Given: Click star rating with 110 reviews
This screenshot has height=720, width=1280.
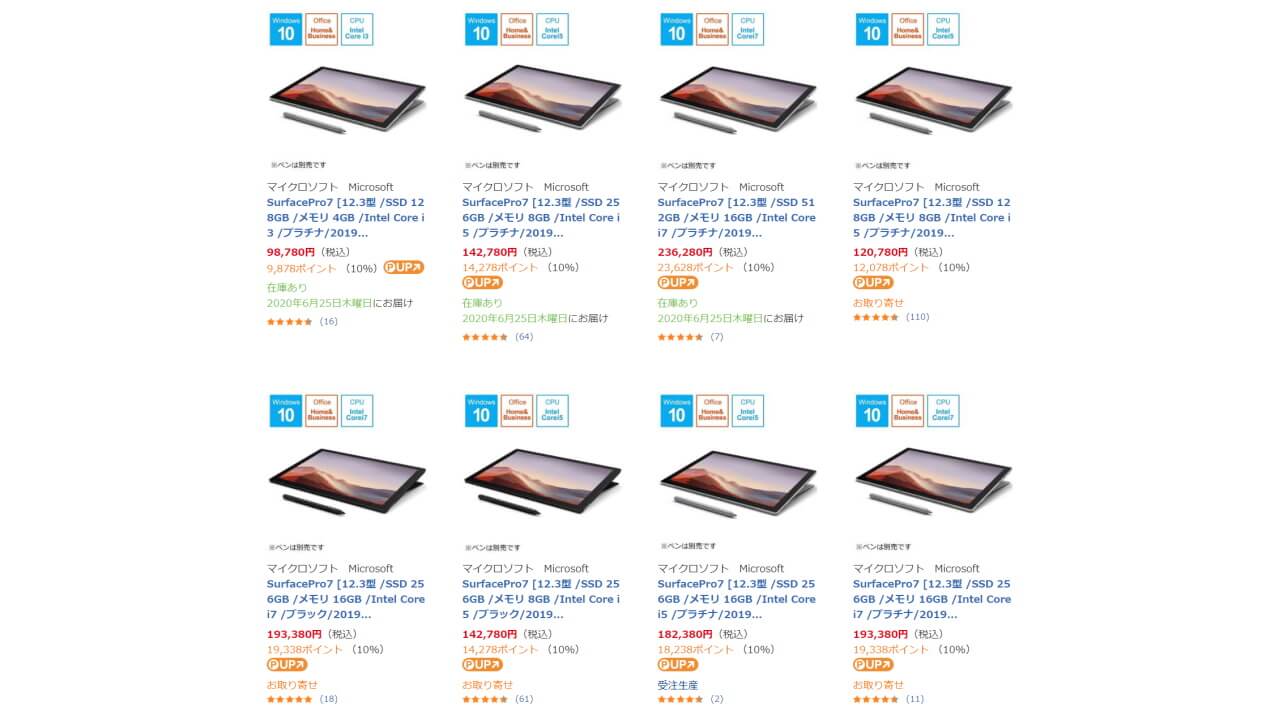Looking at the screenshot, I should pos(876,318).
